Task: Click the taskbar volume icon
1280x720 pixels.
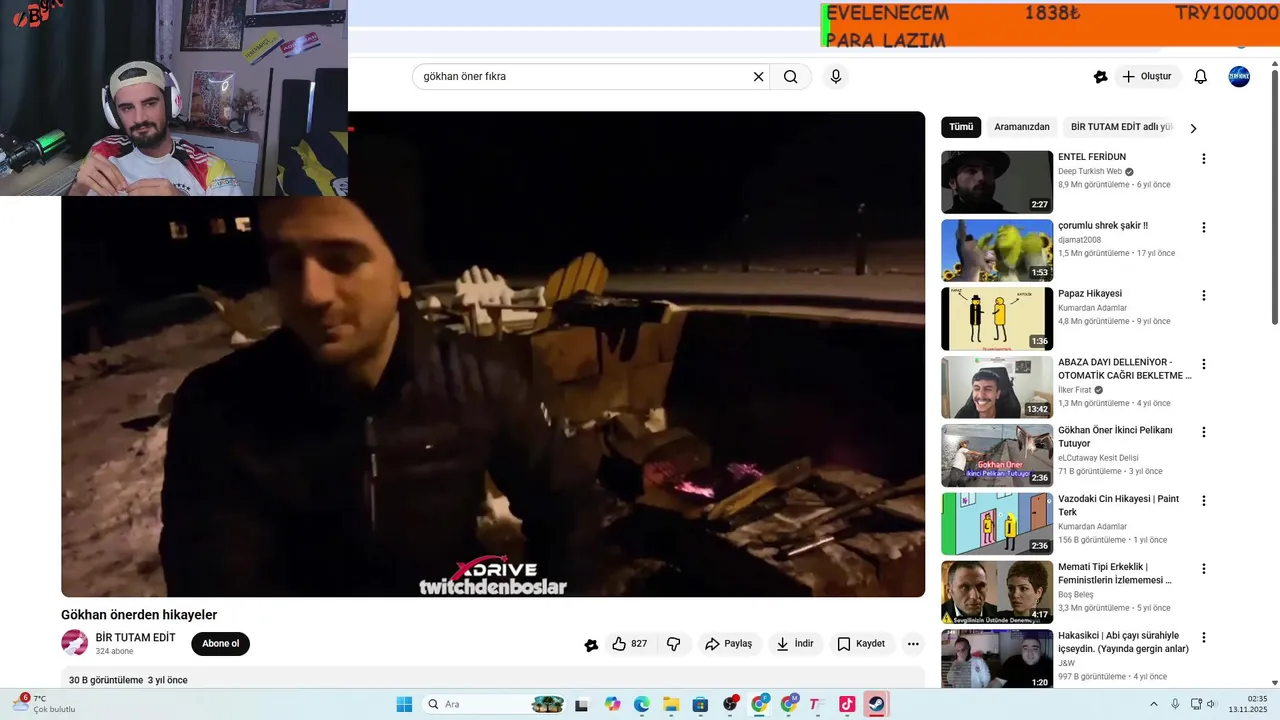Action: (x=1212, y=704)
